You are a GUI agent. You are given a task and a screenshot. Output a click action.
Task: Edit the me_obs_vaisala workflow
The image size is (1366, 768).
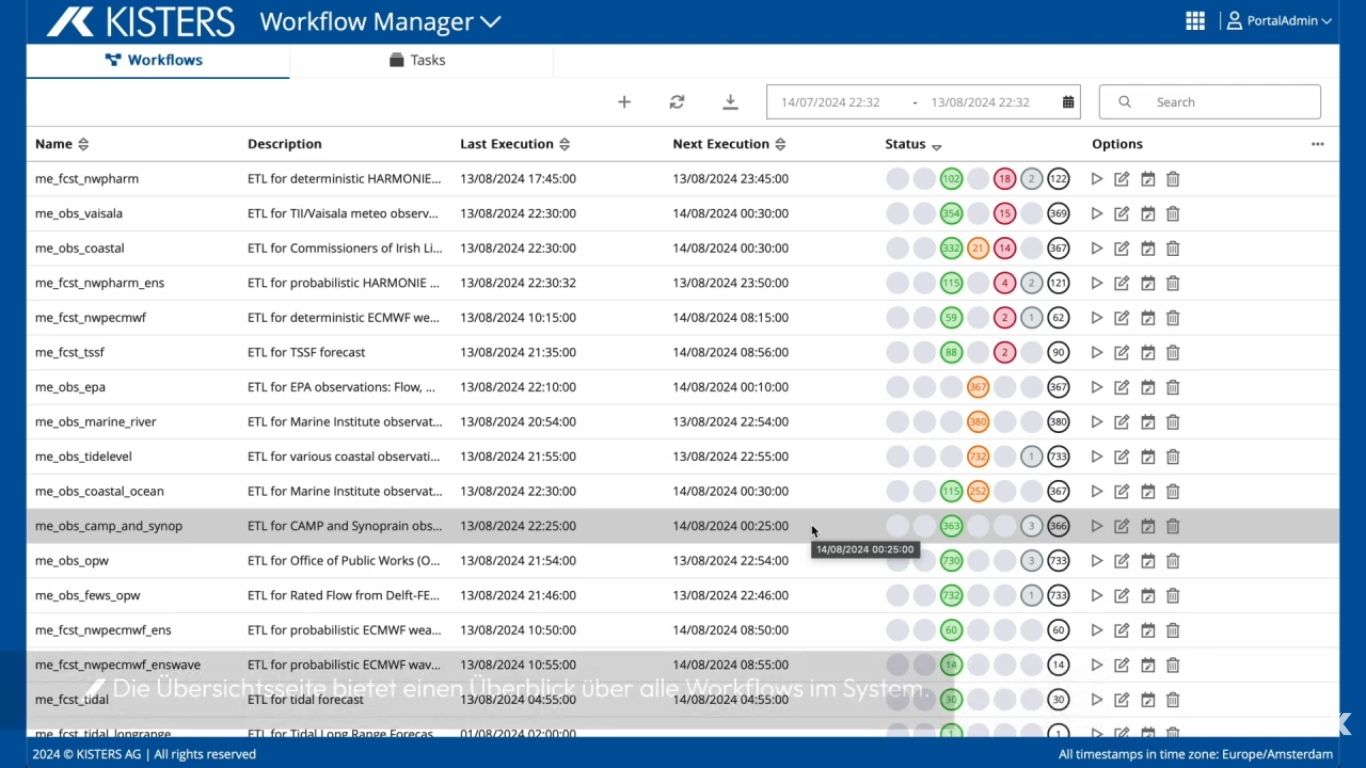pyautogui.click(x=1122, y=214)
